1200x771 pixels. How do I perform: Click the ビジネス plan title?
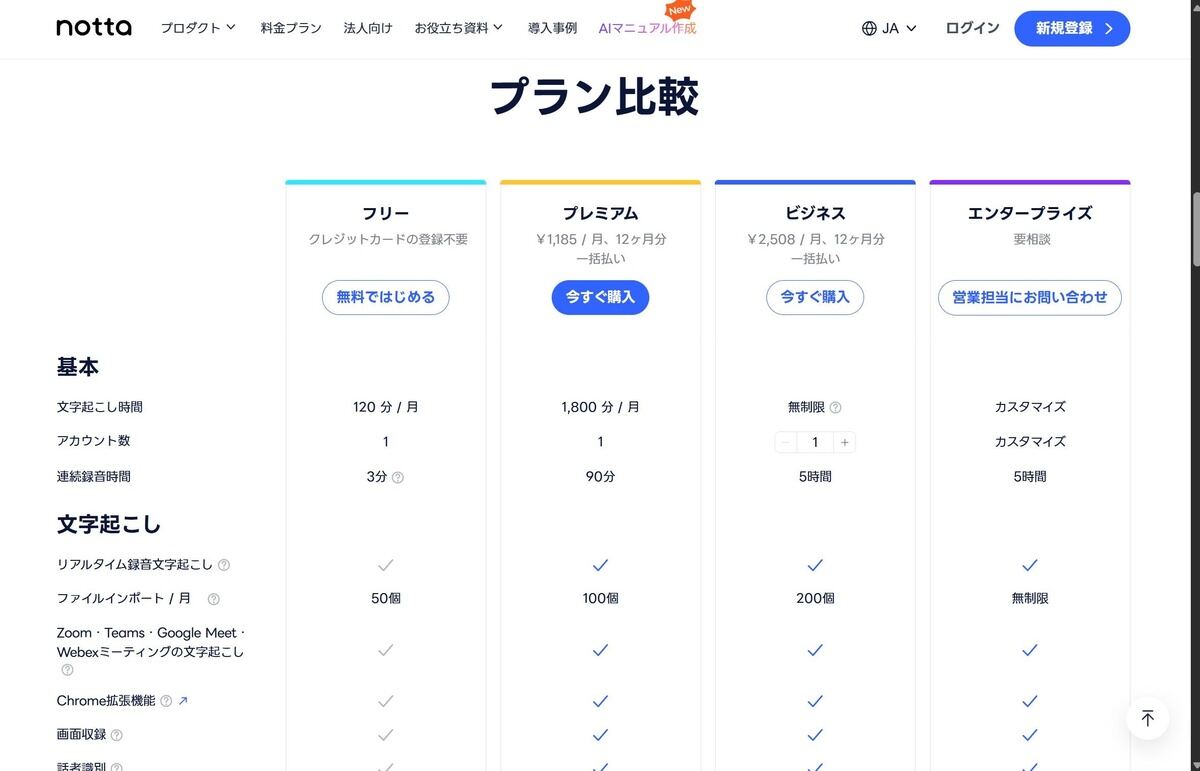(815, 213)
